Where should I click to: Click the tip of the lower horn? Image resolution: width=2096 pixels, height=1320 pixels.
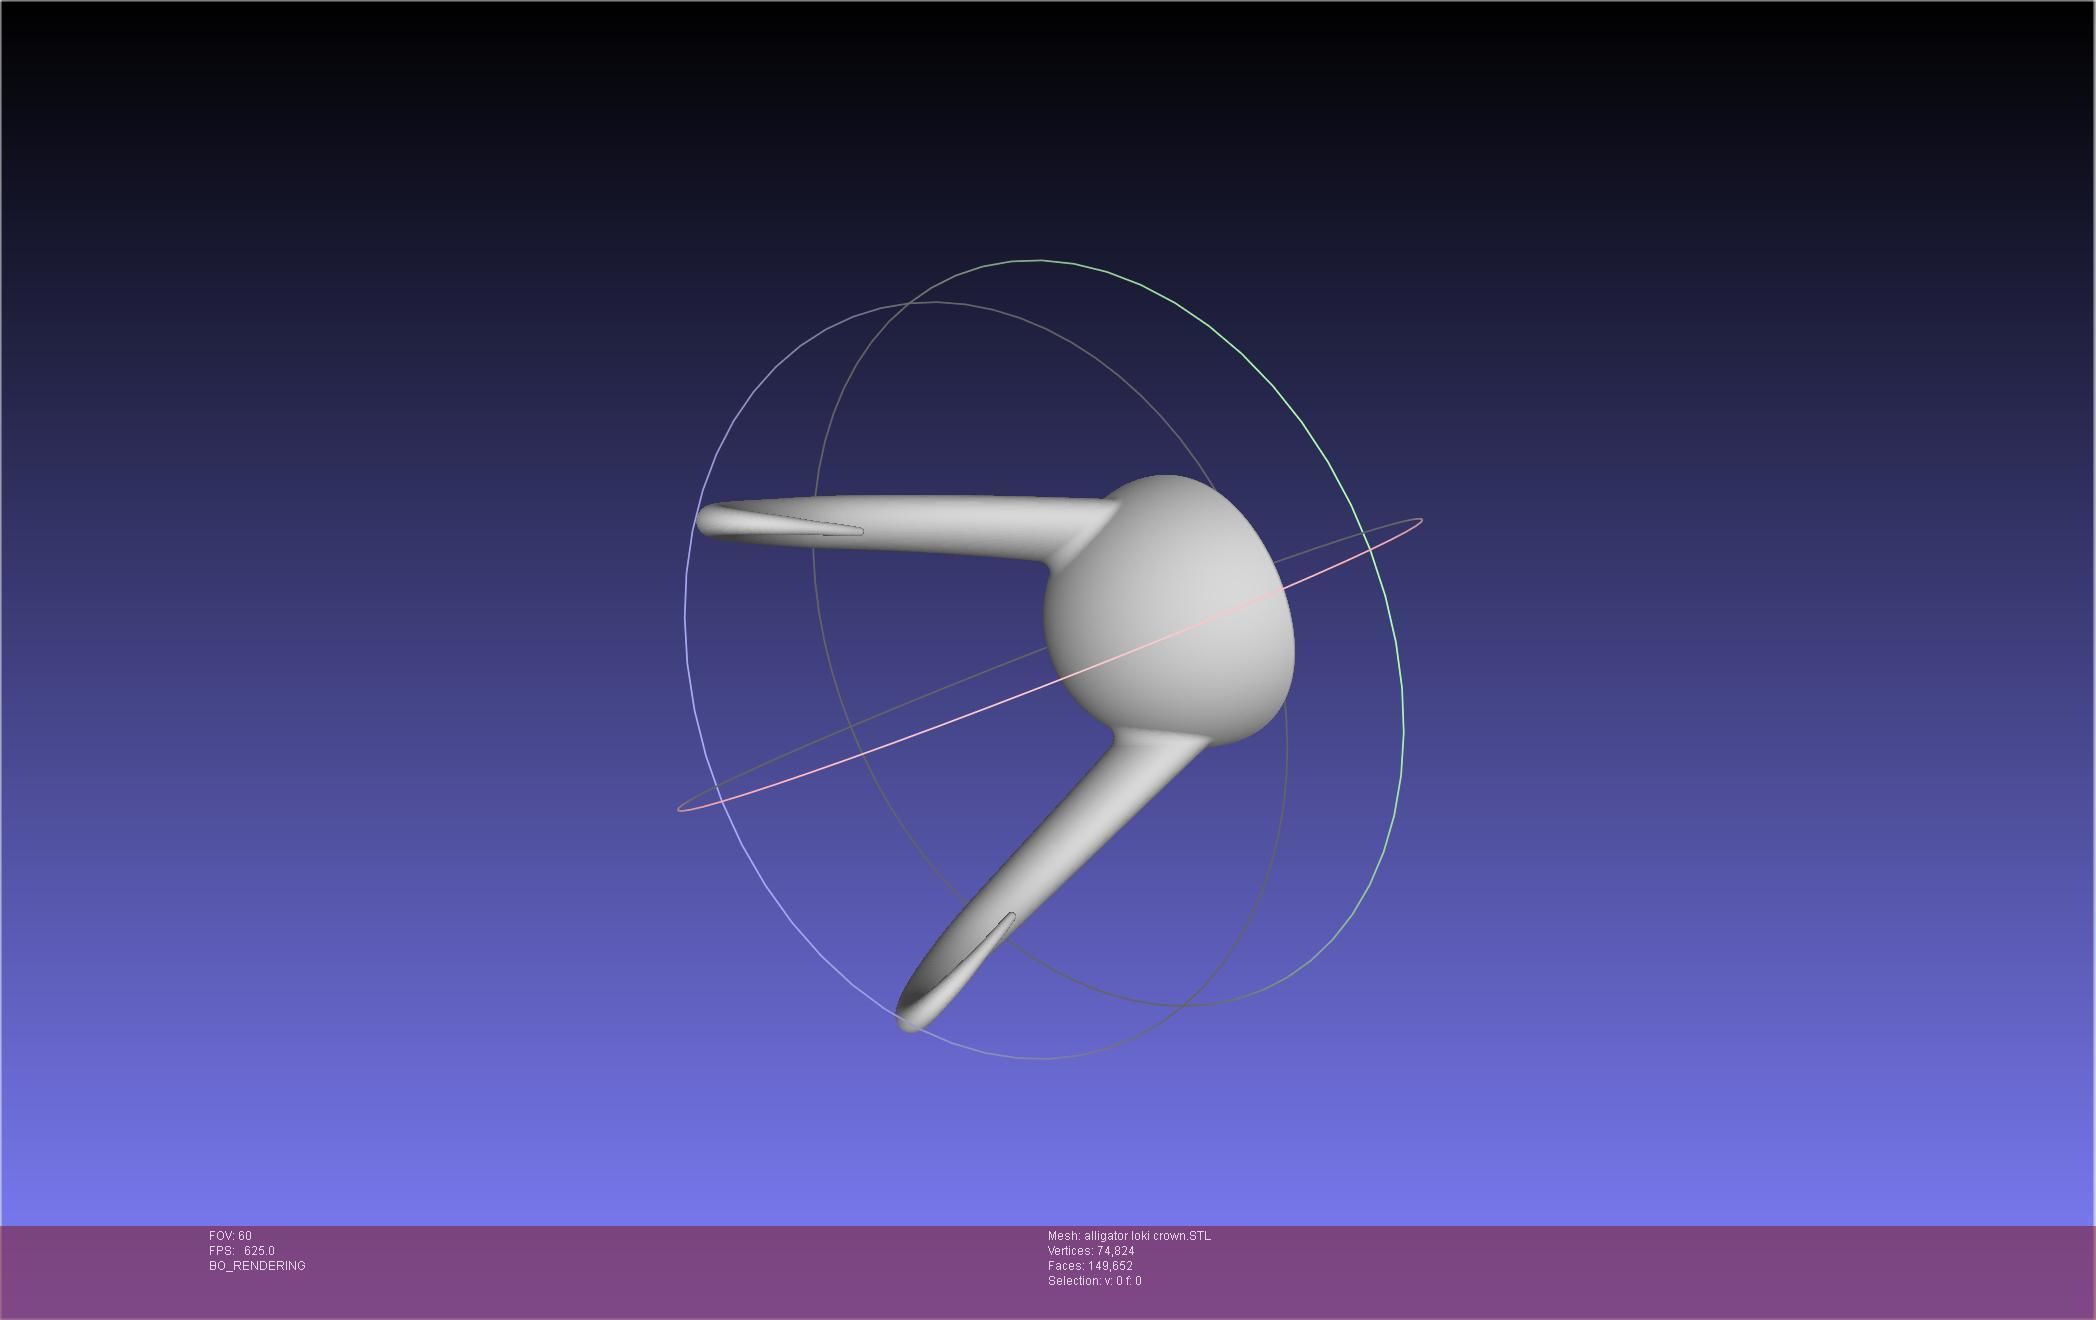[909, 1021]
